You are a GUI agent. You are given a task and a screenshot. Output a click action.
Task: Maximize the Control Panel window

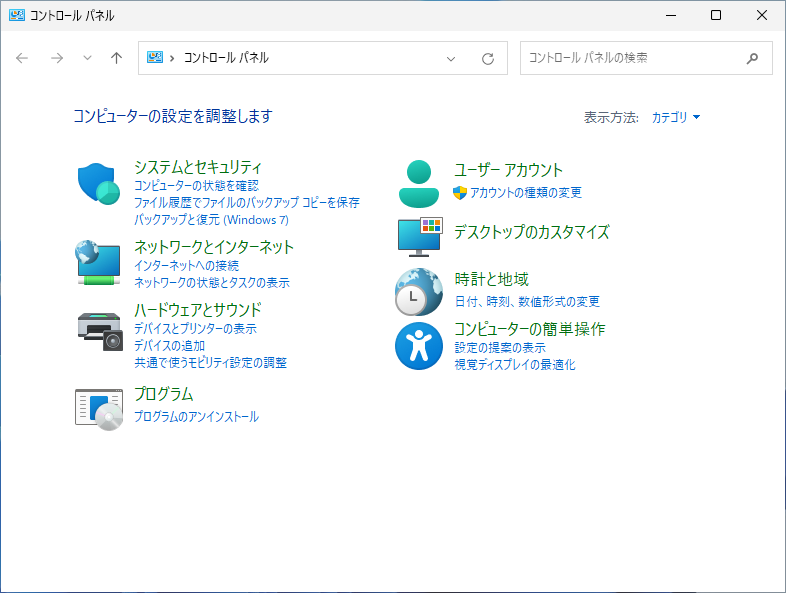(x=716, y=16)
